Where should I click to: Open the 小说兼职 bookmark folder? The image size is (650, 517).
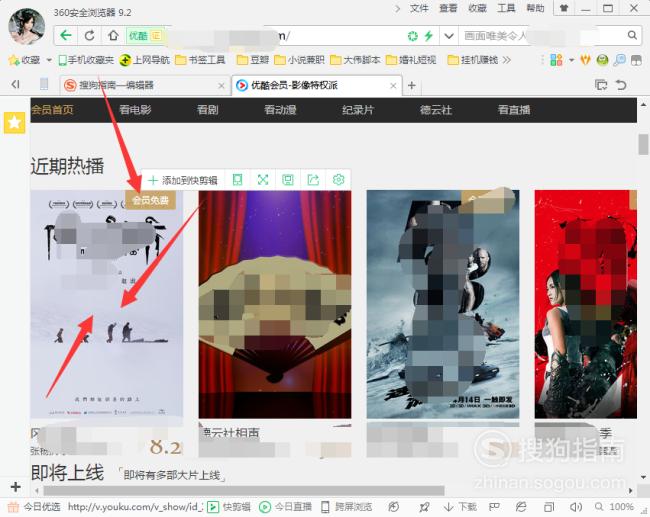tap(299, 61)
